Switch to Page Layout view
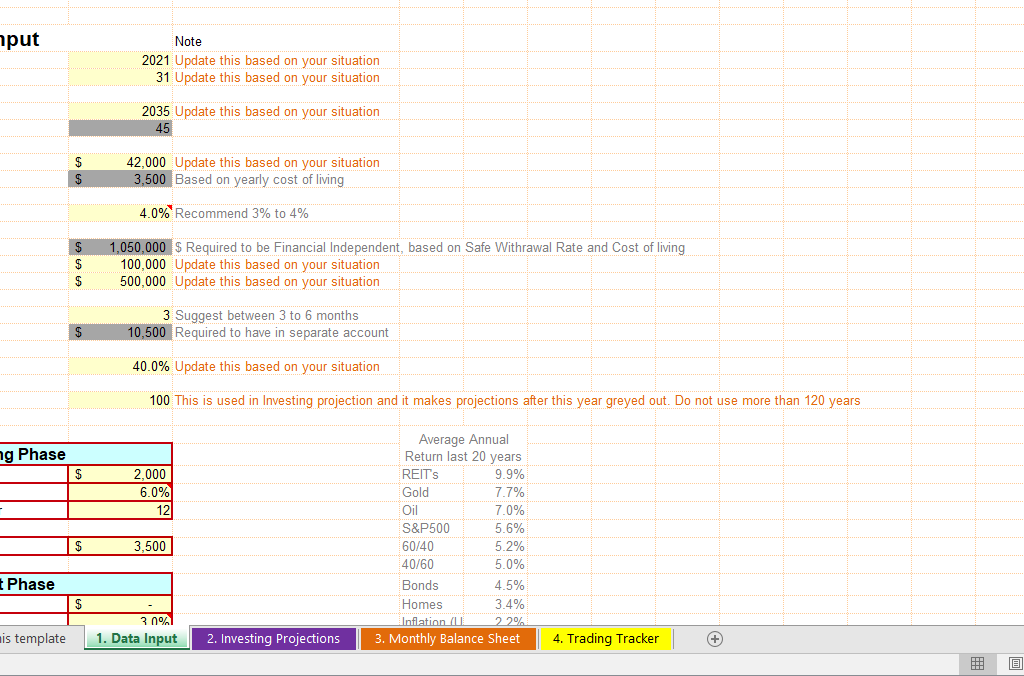This screenshot has height=676, width=1024. coord(1015,663)
